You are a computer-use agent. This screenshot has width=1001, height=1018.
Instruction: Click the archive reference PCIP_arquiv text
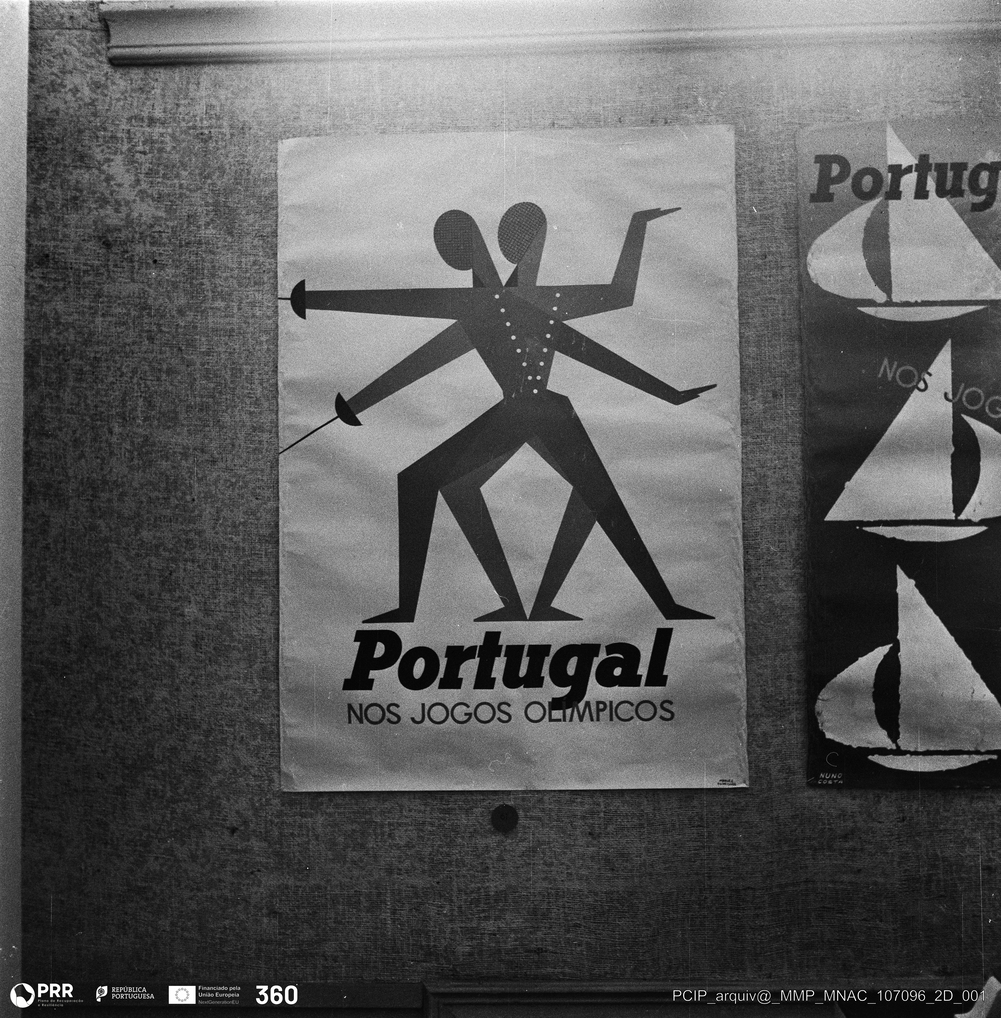point(828,995)
